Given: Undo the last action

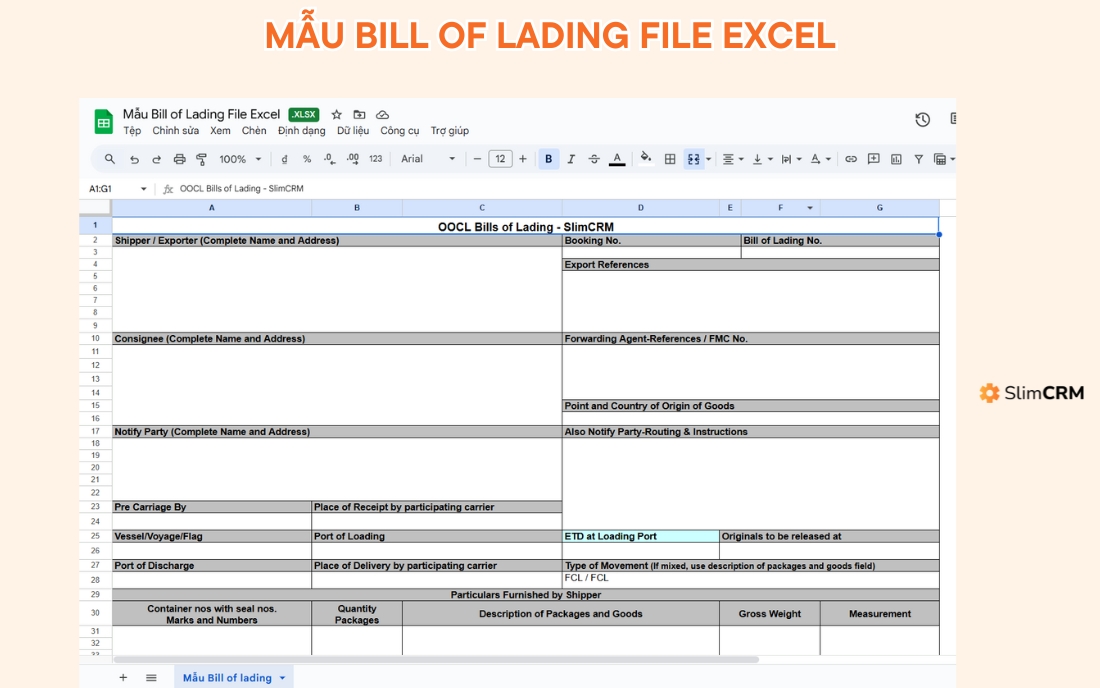Looking at the screenshot, I should pyautogui.click(x=133, y=158).
